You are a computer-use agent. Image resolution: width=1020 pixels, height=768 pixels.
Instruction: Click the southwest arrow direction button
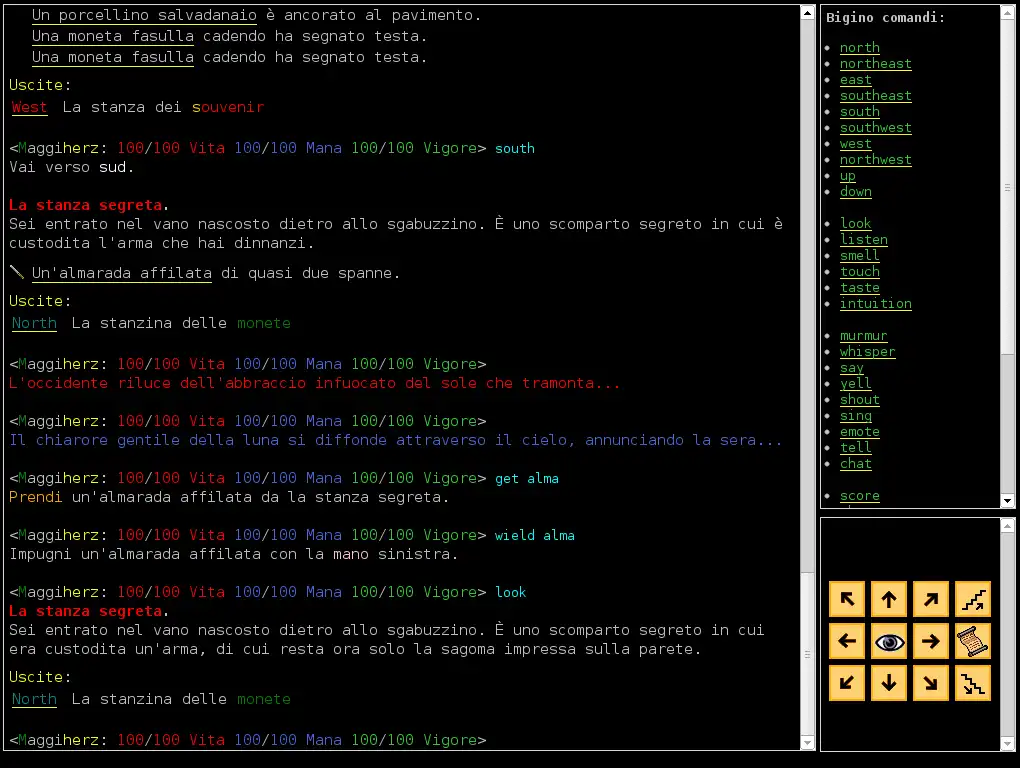847,683
